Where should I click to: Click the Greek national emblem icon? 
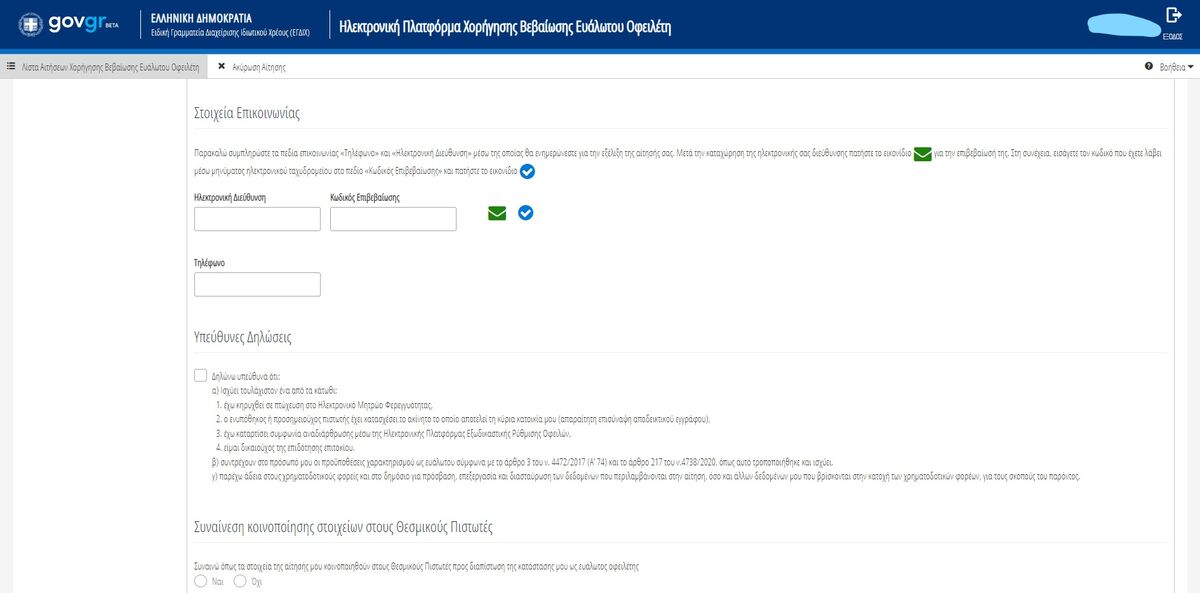click(30, 25)
